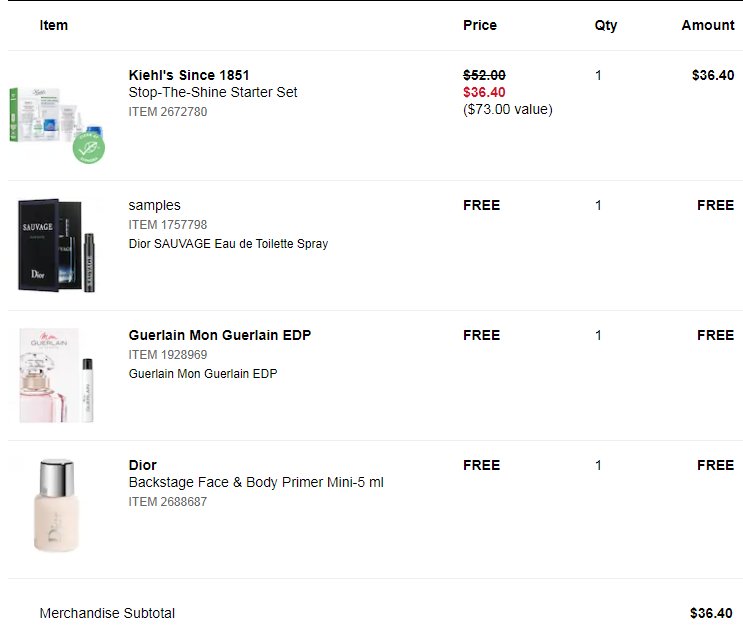The image size is (743, 630).
Task: Click the red $36.40 sale price
Action: [x=484, y=92]
